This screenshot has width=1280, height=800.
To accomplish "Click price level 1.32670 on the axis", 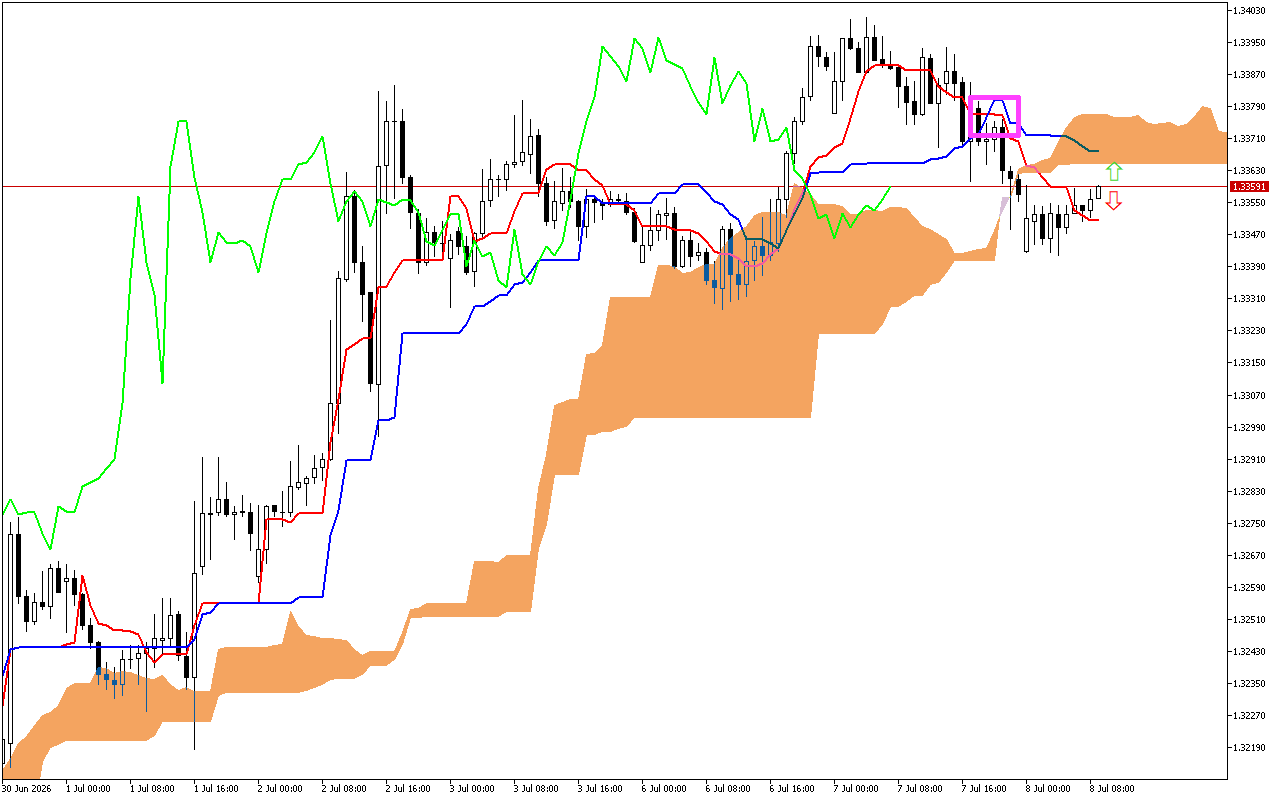I will (1250, 556).
